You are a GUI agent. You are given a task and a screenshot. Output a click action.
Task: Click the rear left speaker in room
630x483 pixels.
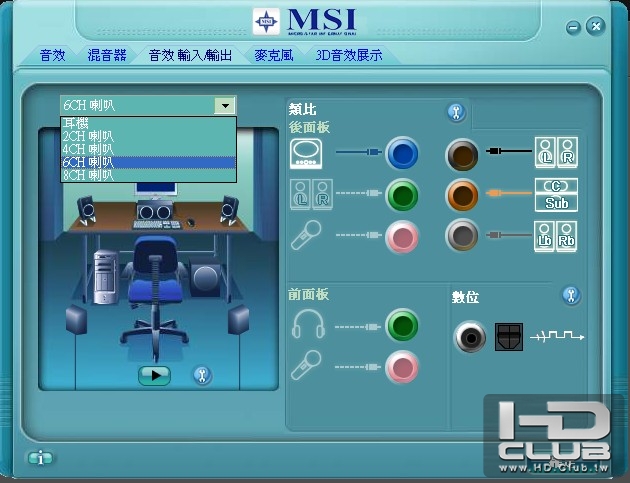point(76,319)
